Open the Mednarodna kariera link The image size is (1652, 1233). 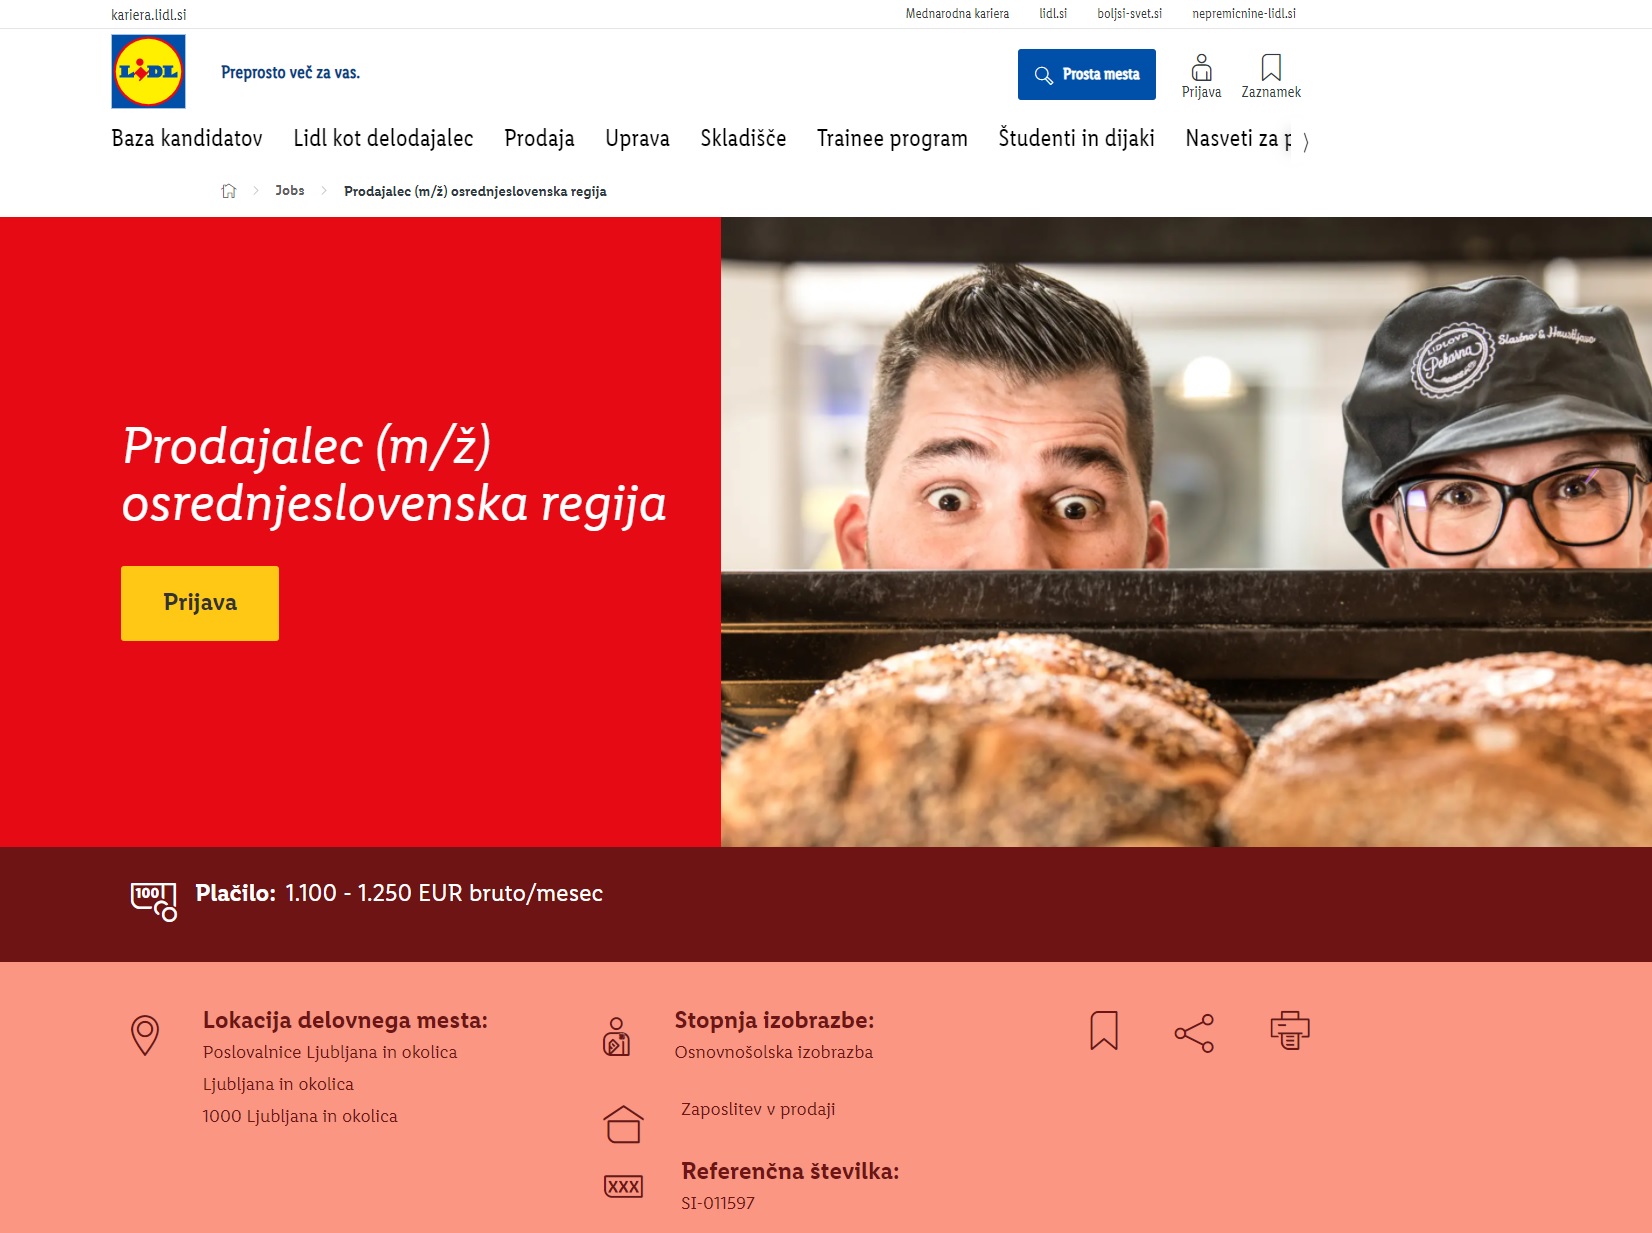[x=957, y=14]
